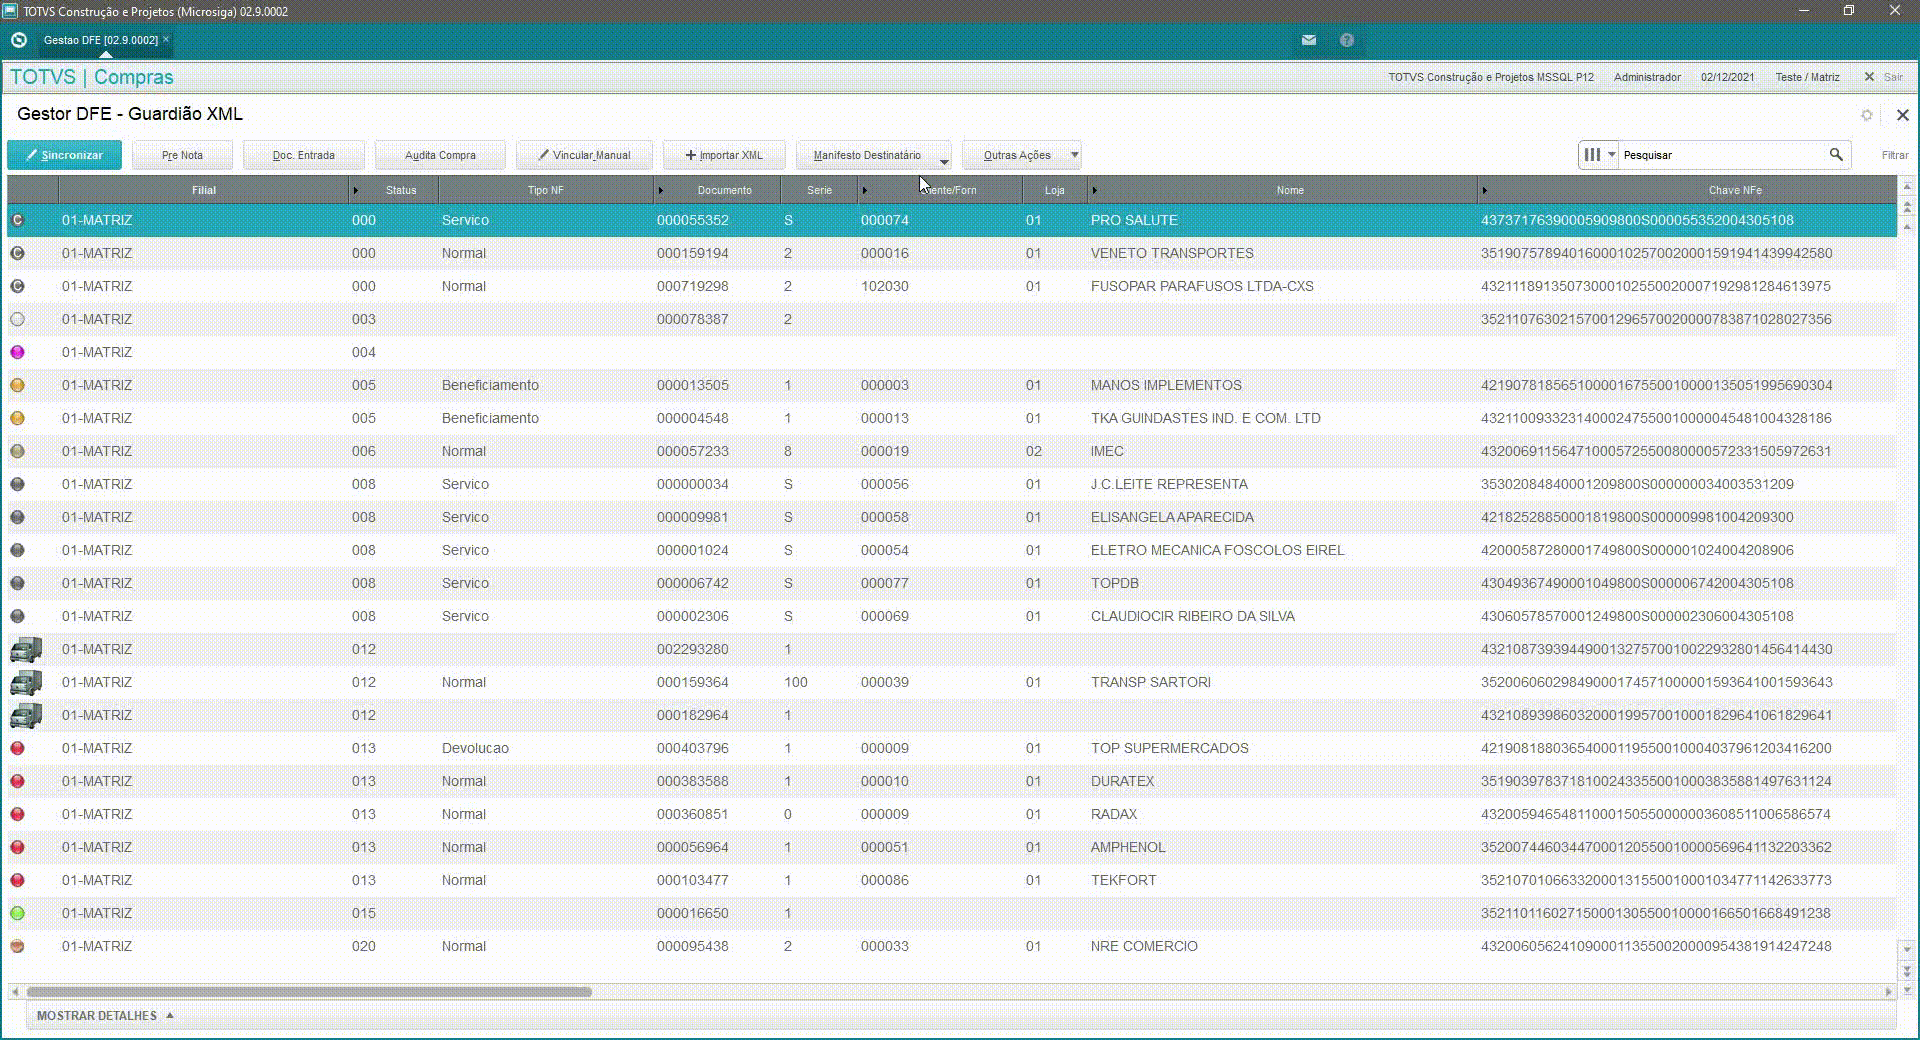The height and width of the screenshot is (1040, 1920).
Task: Focus the Pesquisar search field
Action: click(x=1722, y=155)
